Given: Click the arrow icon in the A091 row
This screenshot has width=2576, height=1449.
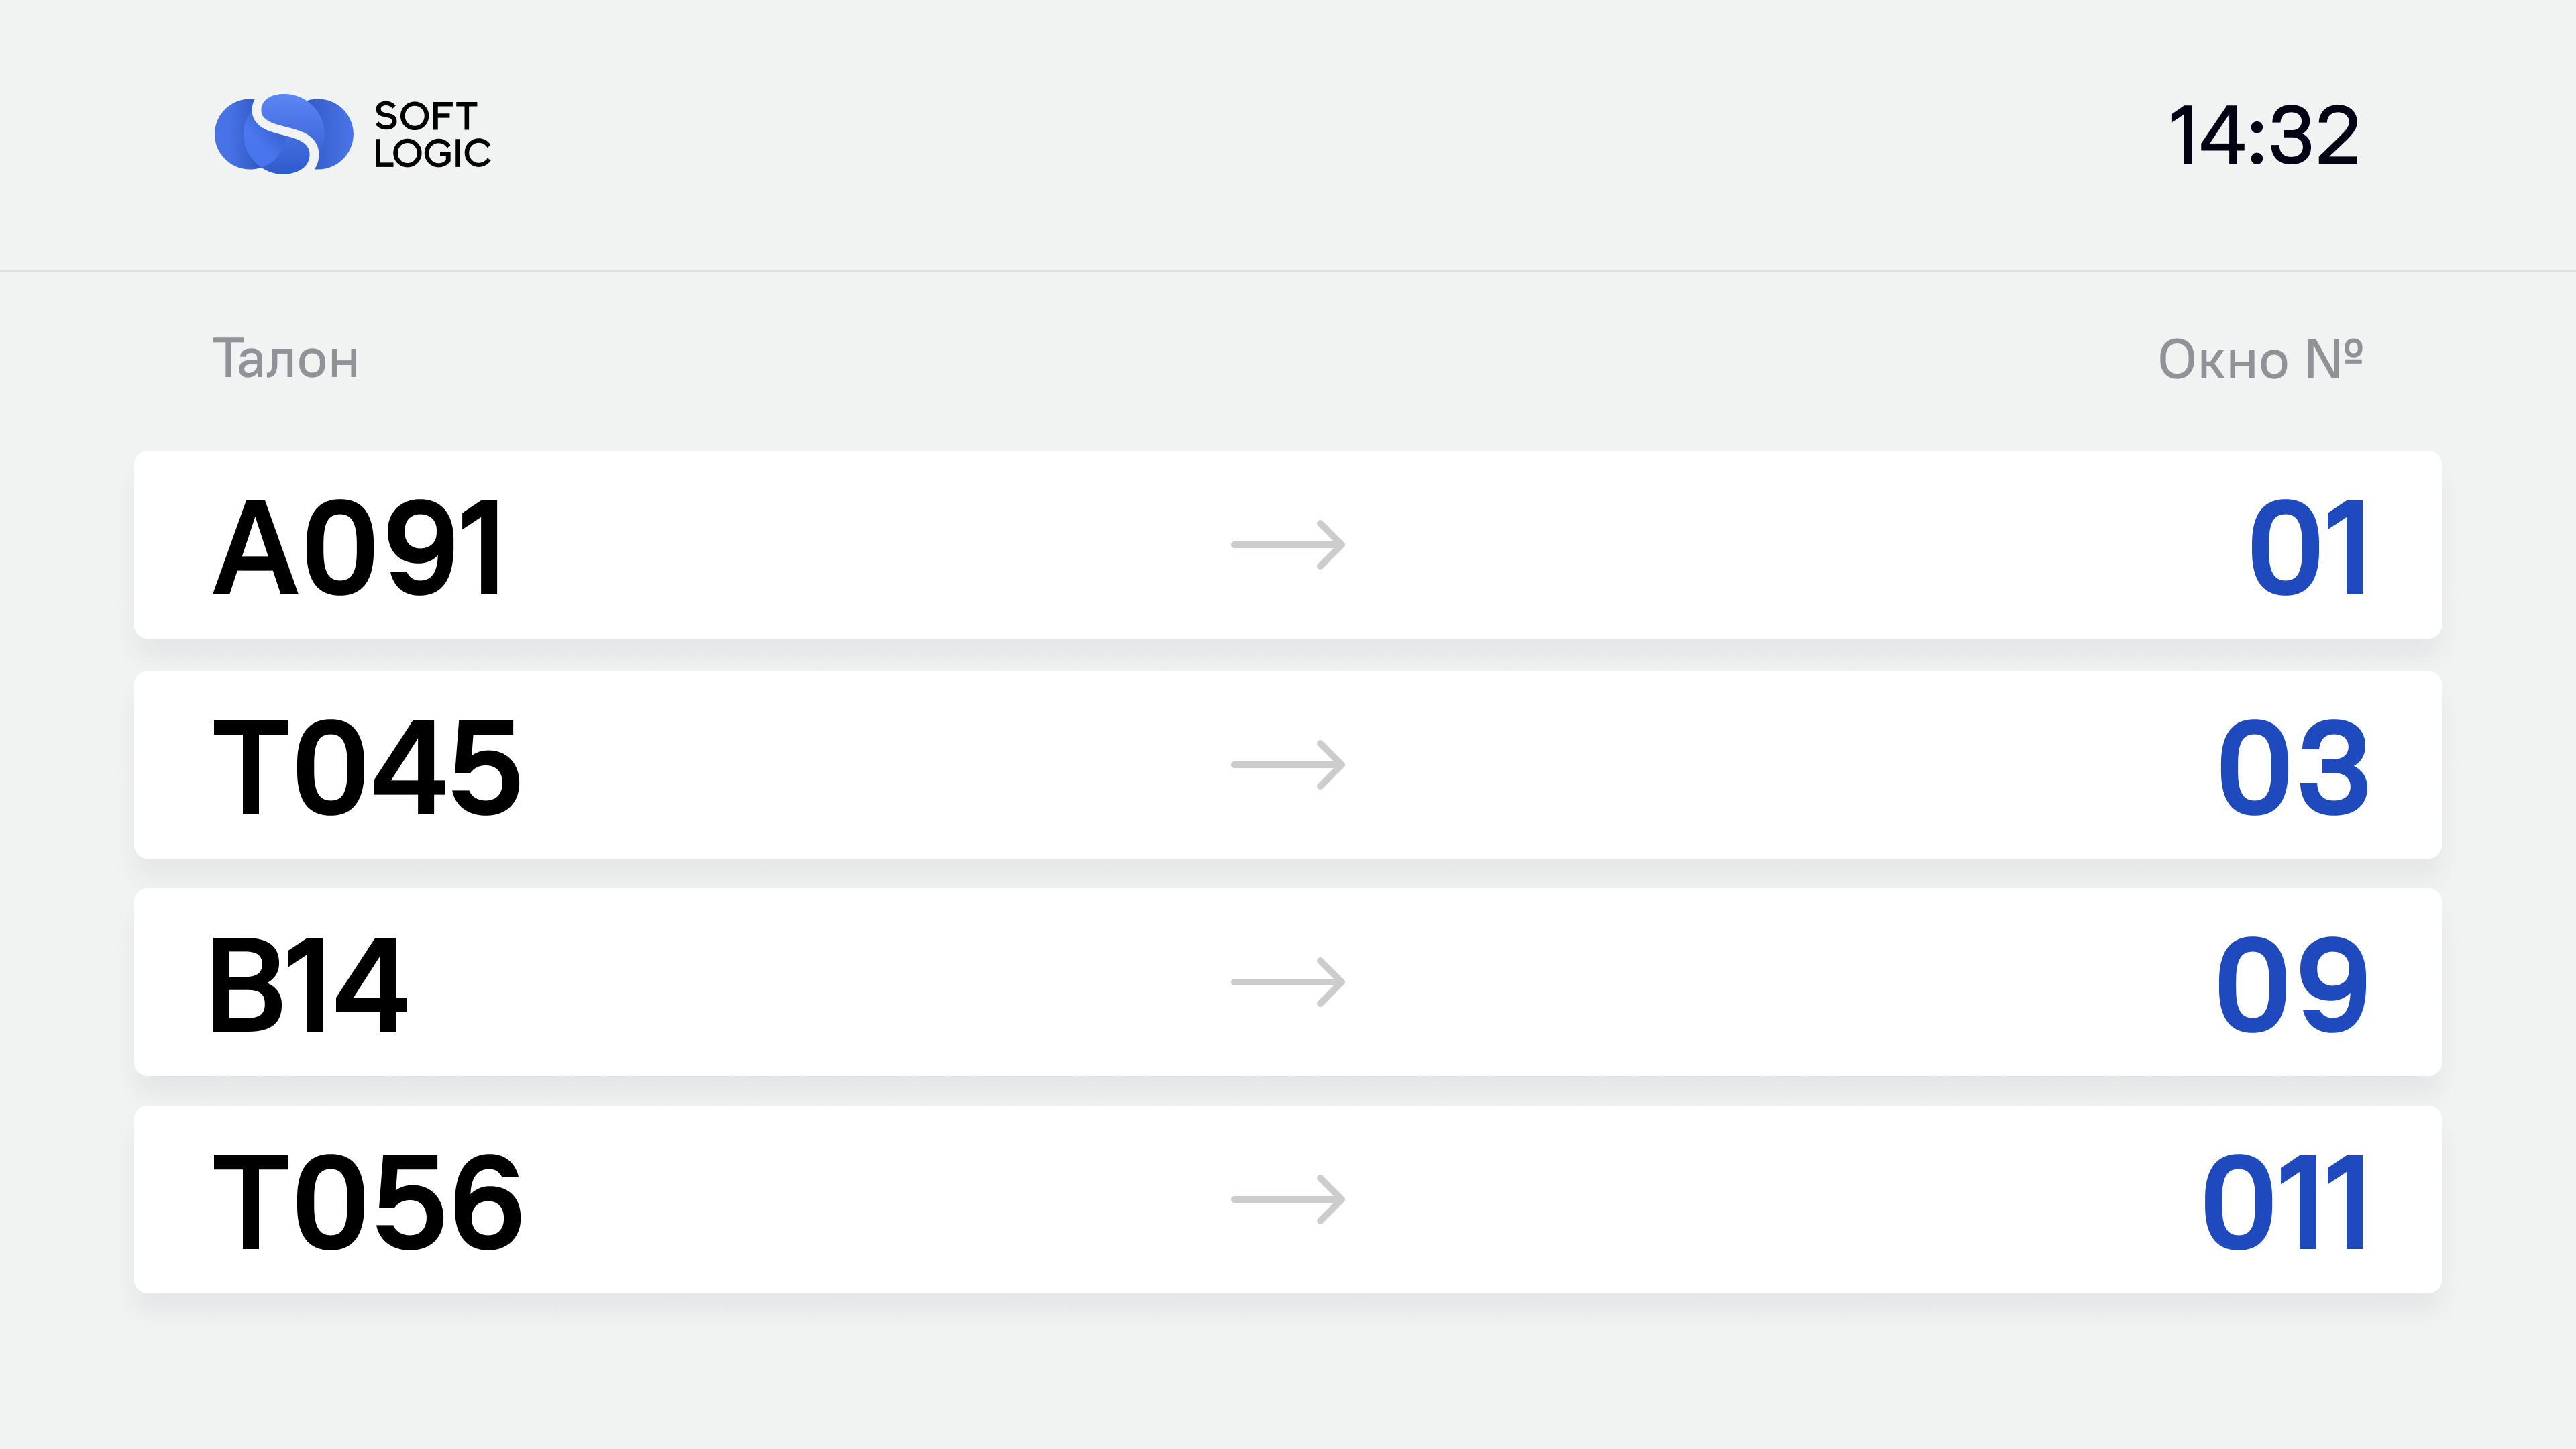Looking at the screenshot, I should coord(1288,545).
